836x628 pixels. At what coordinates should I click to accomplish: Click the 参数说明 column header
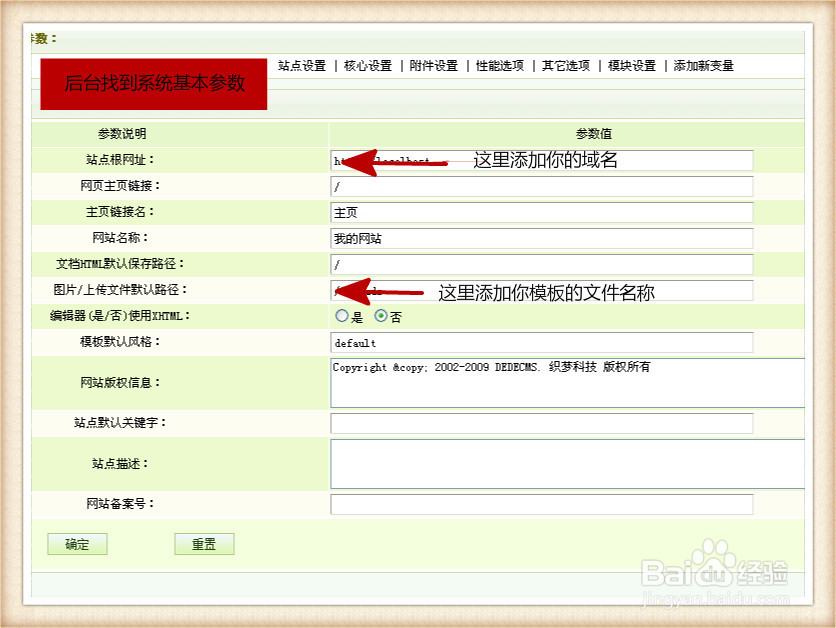pos(122,134)
